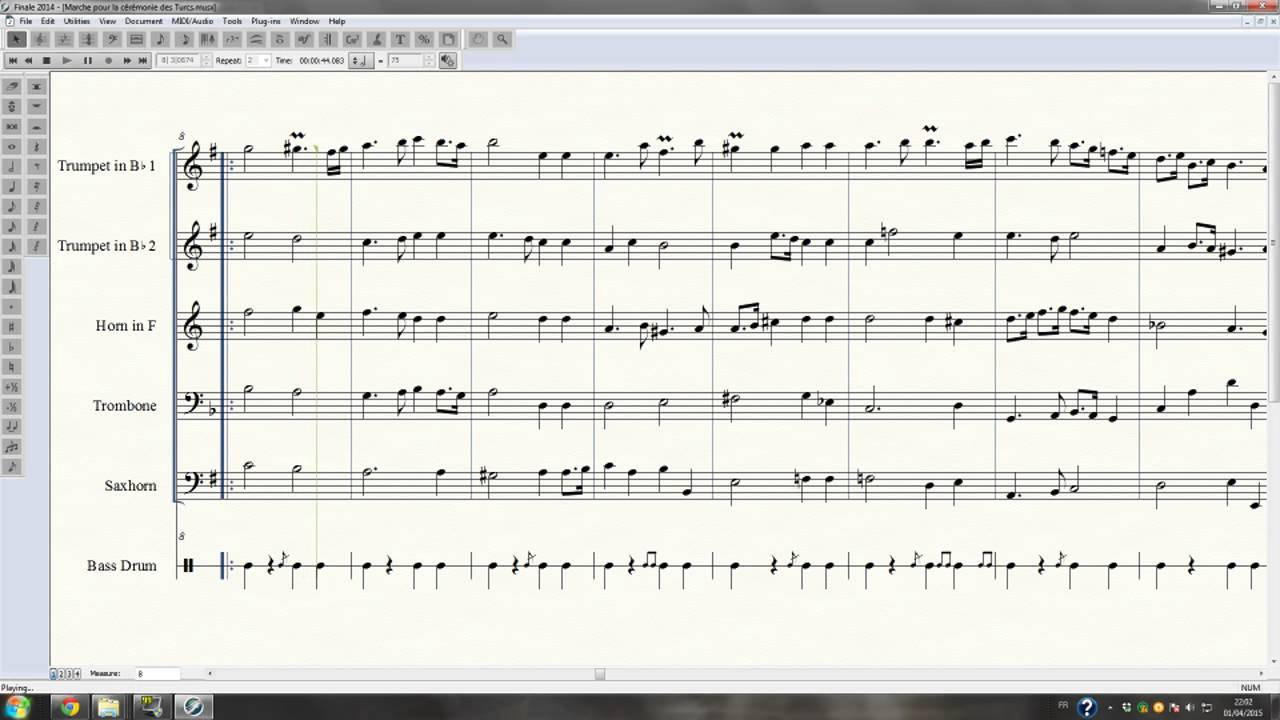Screen dimensions: 1280x720
Task: Choose the whole rest in rests palette
Action: tap(37, 105)
